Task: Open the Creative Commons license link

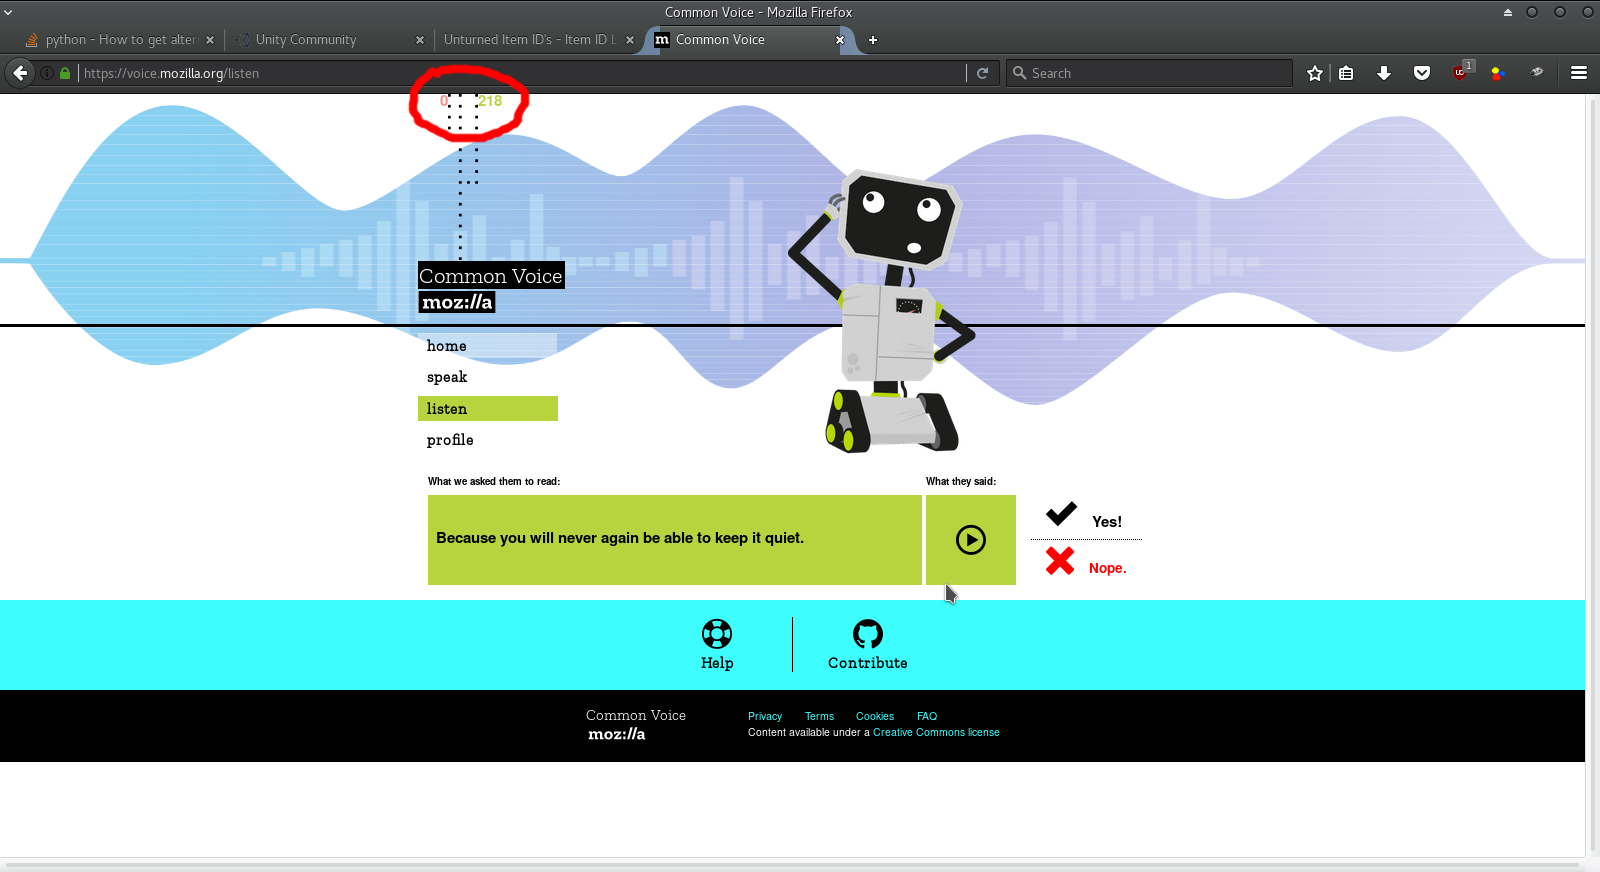Action: point(936,732)
